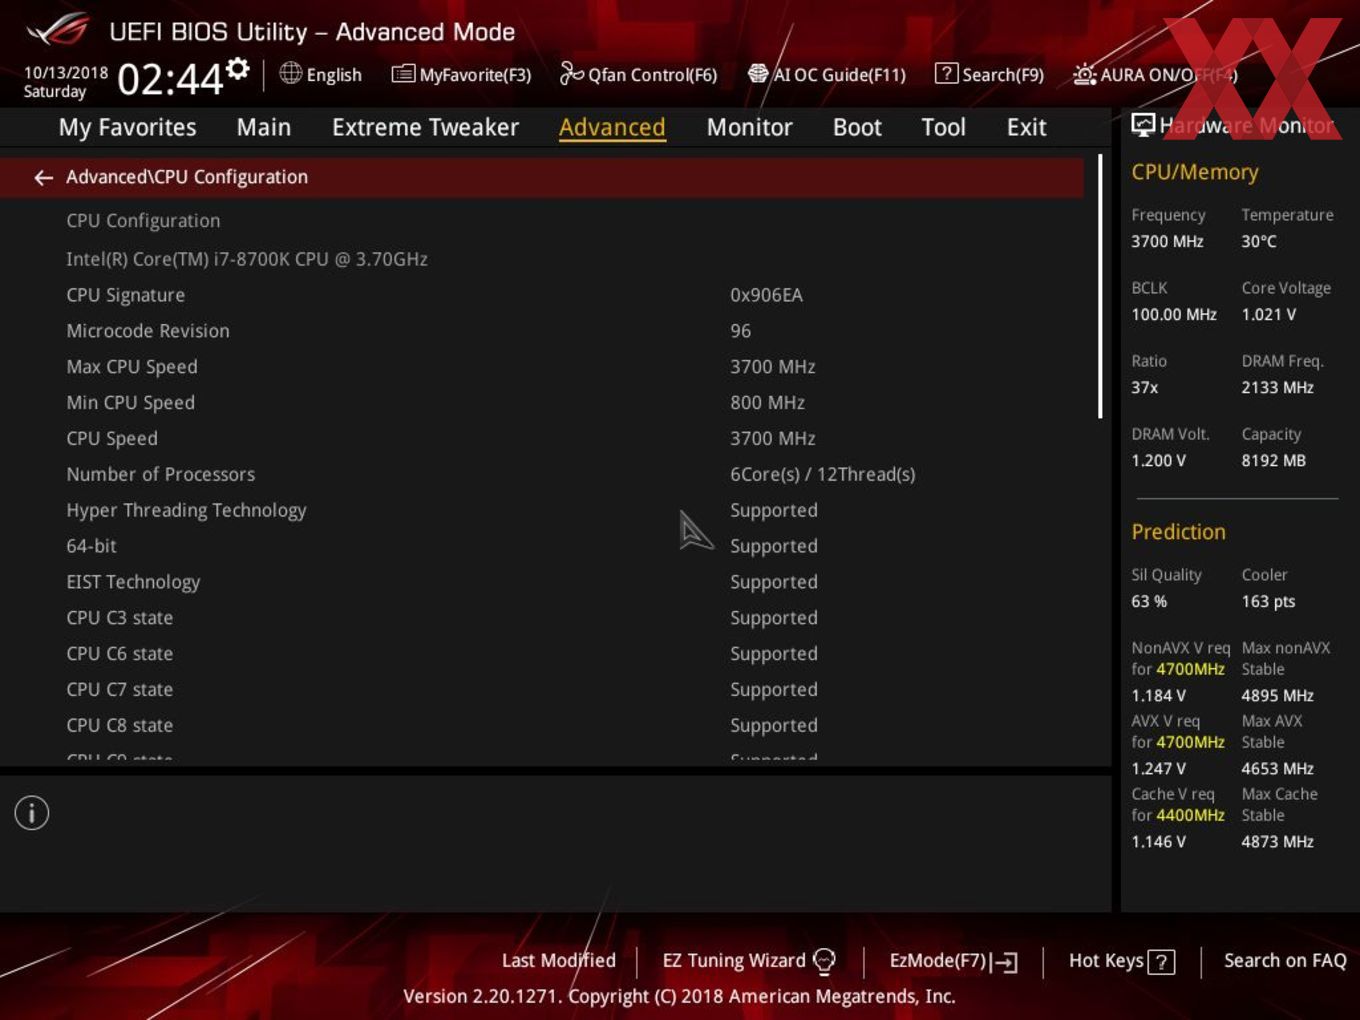This screenshot has height=1020, width=1360.
Task: Open Qfan Control(F6)
Action: (638, 74)
